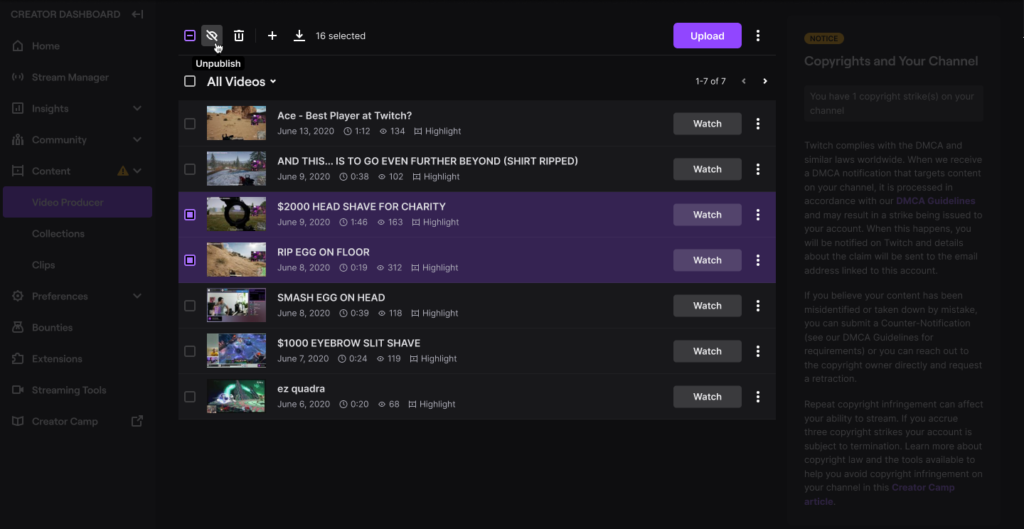
Task: Expand the Preferences section chevron
Action: coord(137,297)
